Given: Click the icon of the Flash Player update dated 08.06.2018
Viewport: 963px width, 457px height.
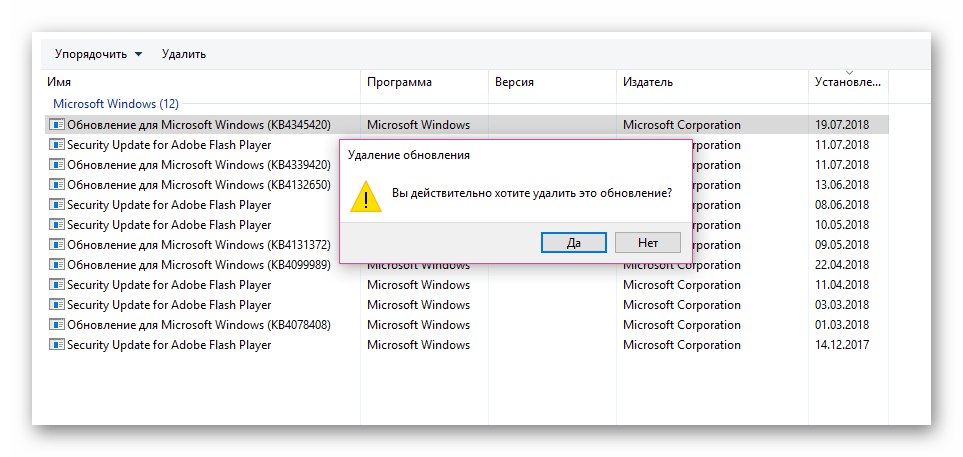Looking at the screenshot, I should point(57,205).
